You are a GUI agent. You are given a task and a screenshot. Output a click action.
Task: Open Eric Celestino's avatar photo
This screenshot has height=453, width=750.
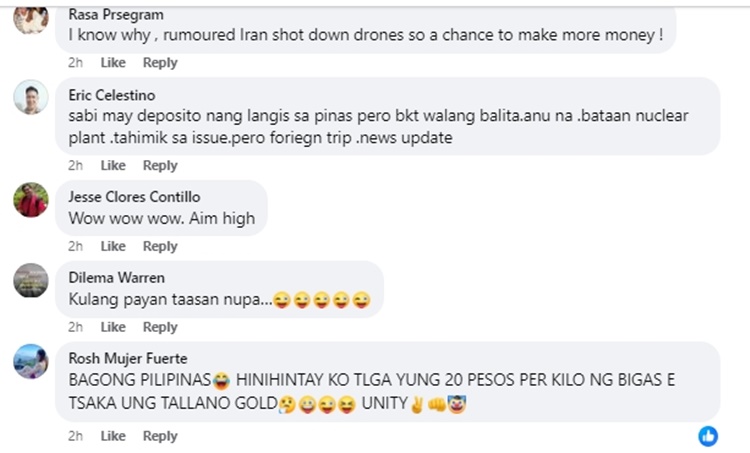point(31,97)
